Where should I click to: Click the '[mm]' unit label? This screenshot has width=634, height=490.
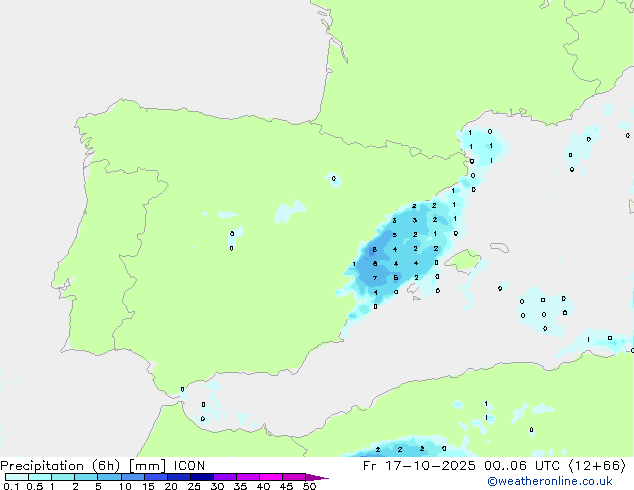click(x=148, y=466)
